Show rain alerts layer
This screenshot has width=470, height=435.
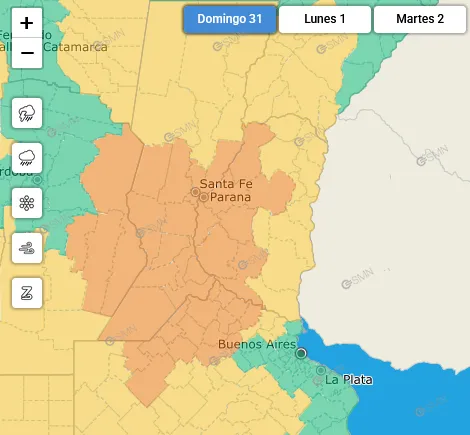pos(27,158)
